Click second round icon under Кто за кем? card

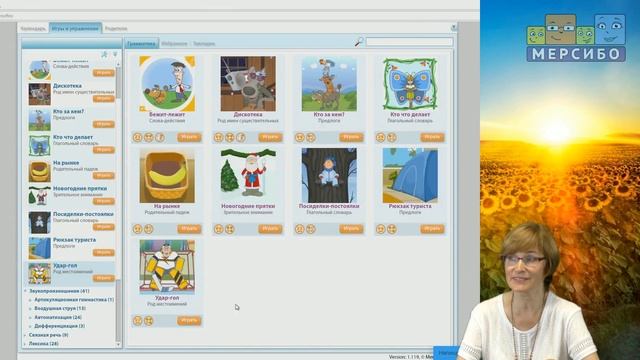pyautogui.click(x=311, y=137)
